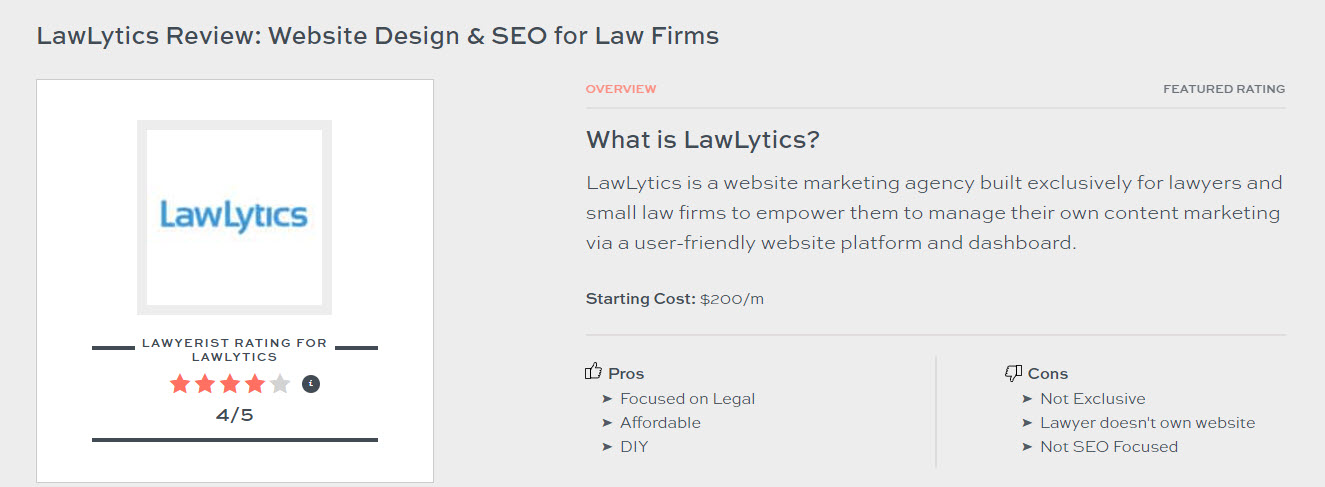This screenshot has width=1325, height=487.
Task: Click the Starting Cost $200/m text
Action: pyautogui.click(x=675, y=299)
